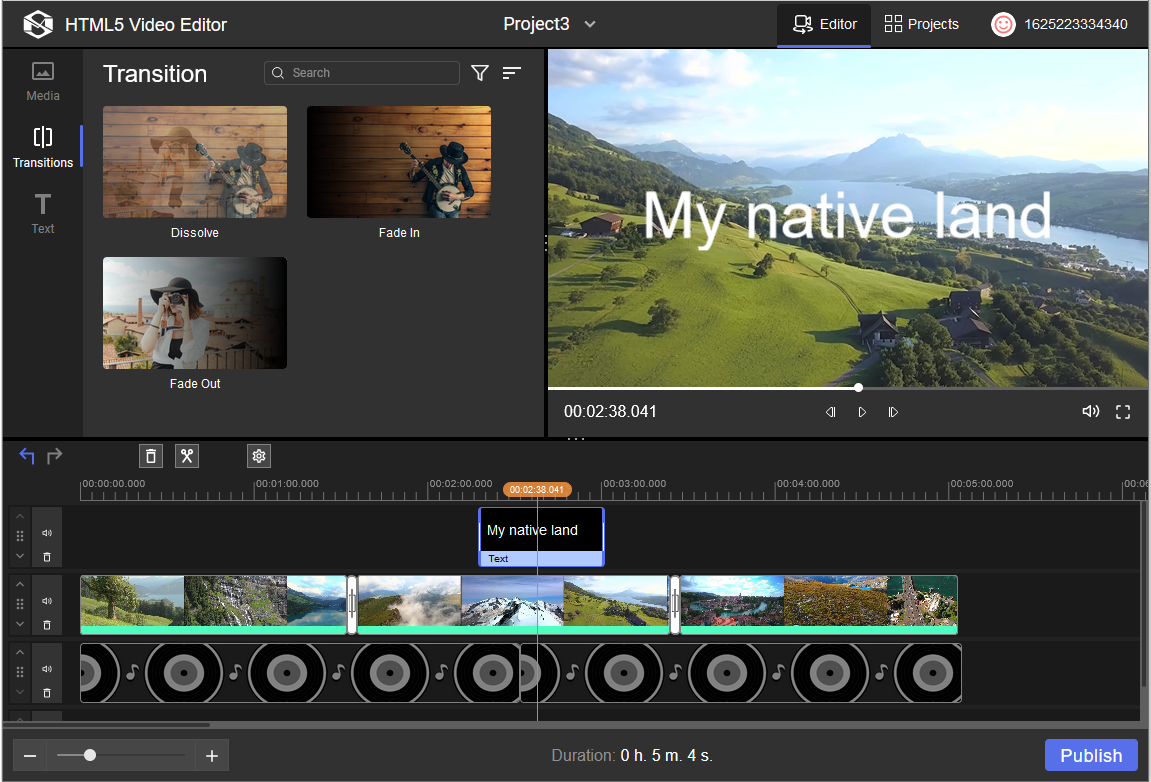The image size is (1151, 782).
Task: Open the Media panel in the sidebar
Action: [42, 81]
